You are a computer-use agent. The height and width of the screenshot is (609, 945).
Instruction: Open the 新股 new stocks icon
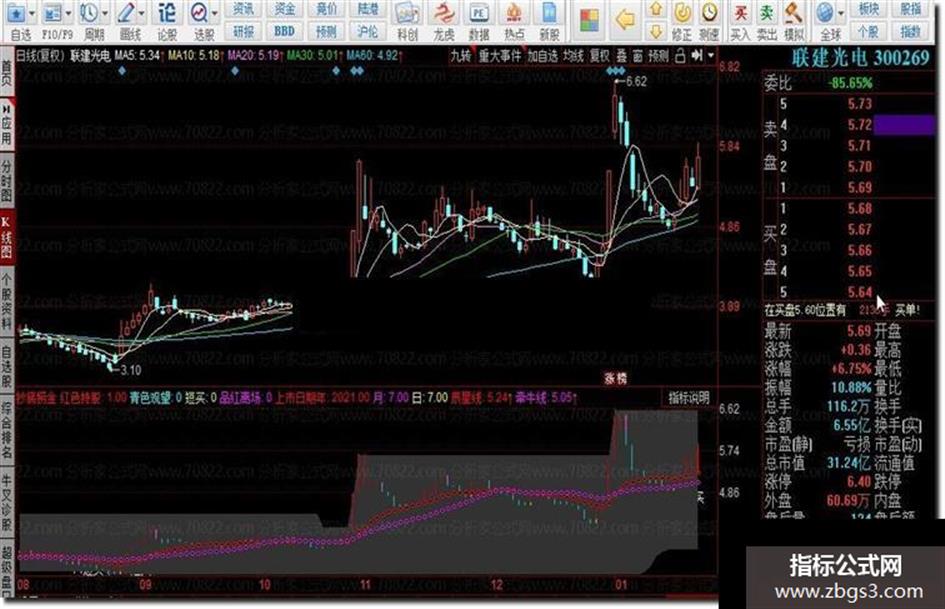pos(549,14)
